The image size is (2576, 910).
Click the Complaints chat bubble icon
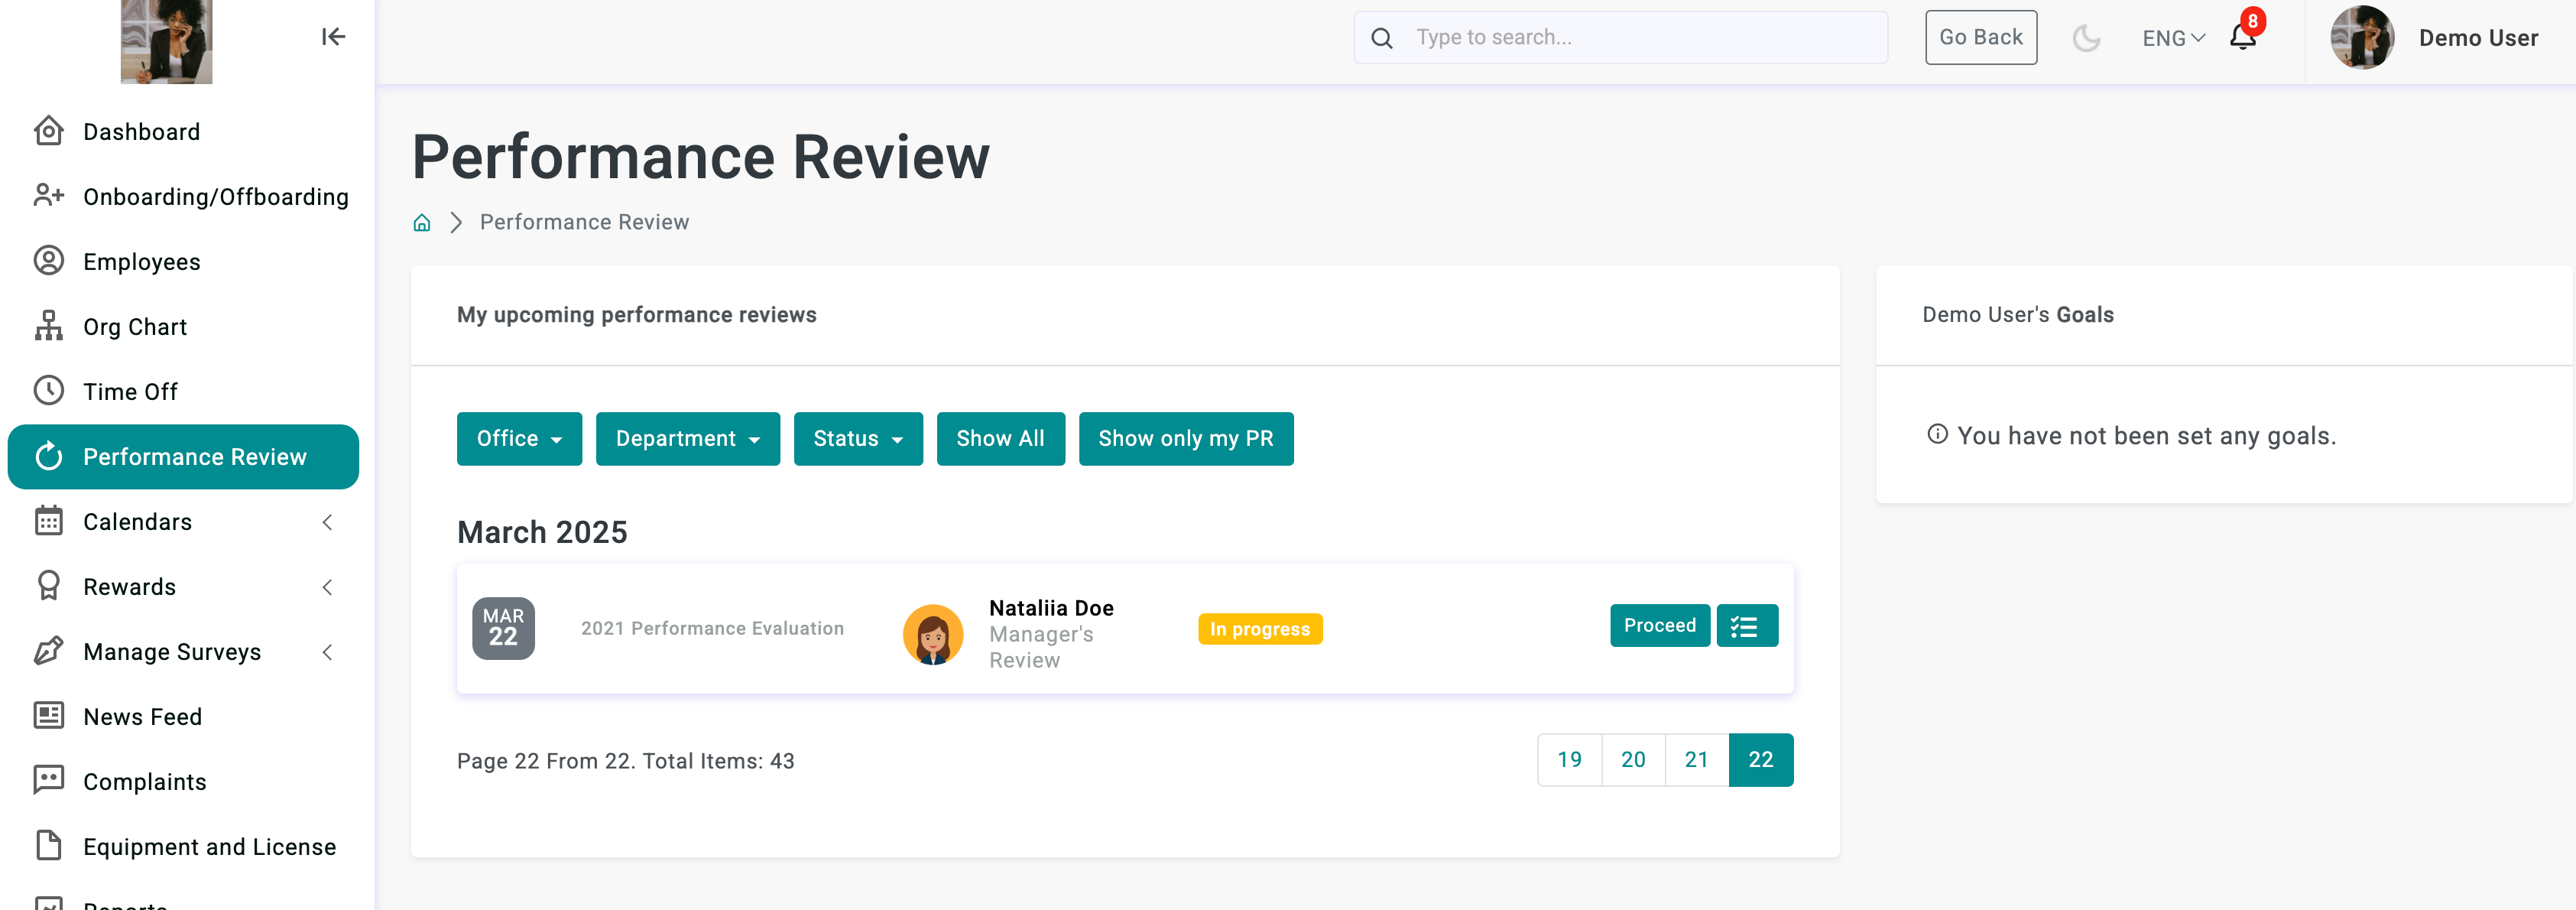[x=48, y=781]
